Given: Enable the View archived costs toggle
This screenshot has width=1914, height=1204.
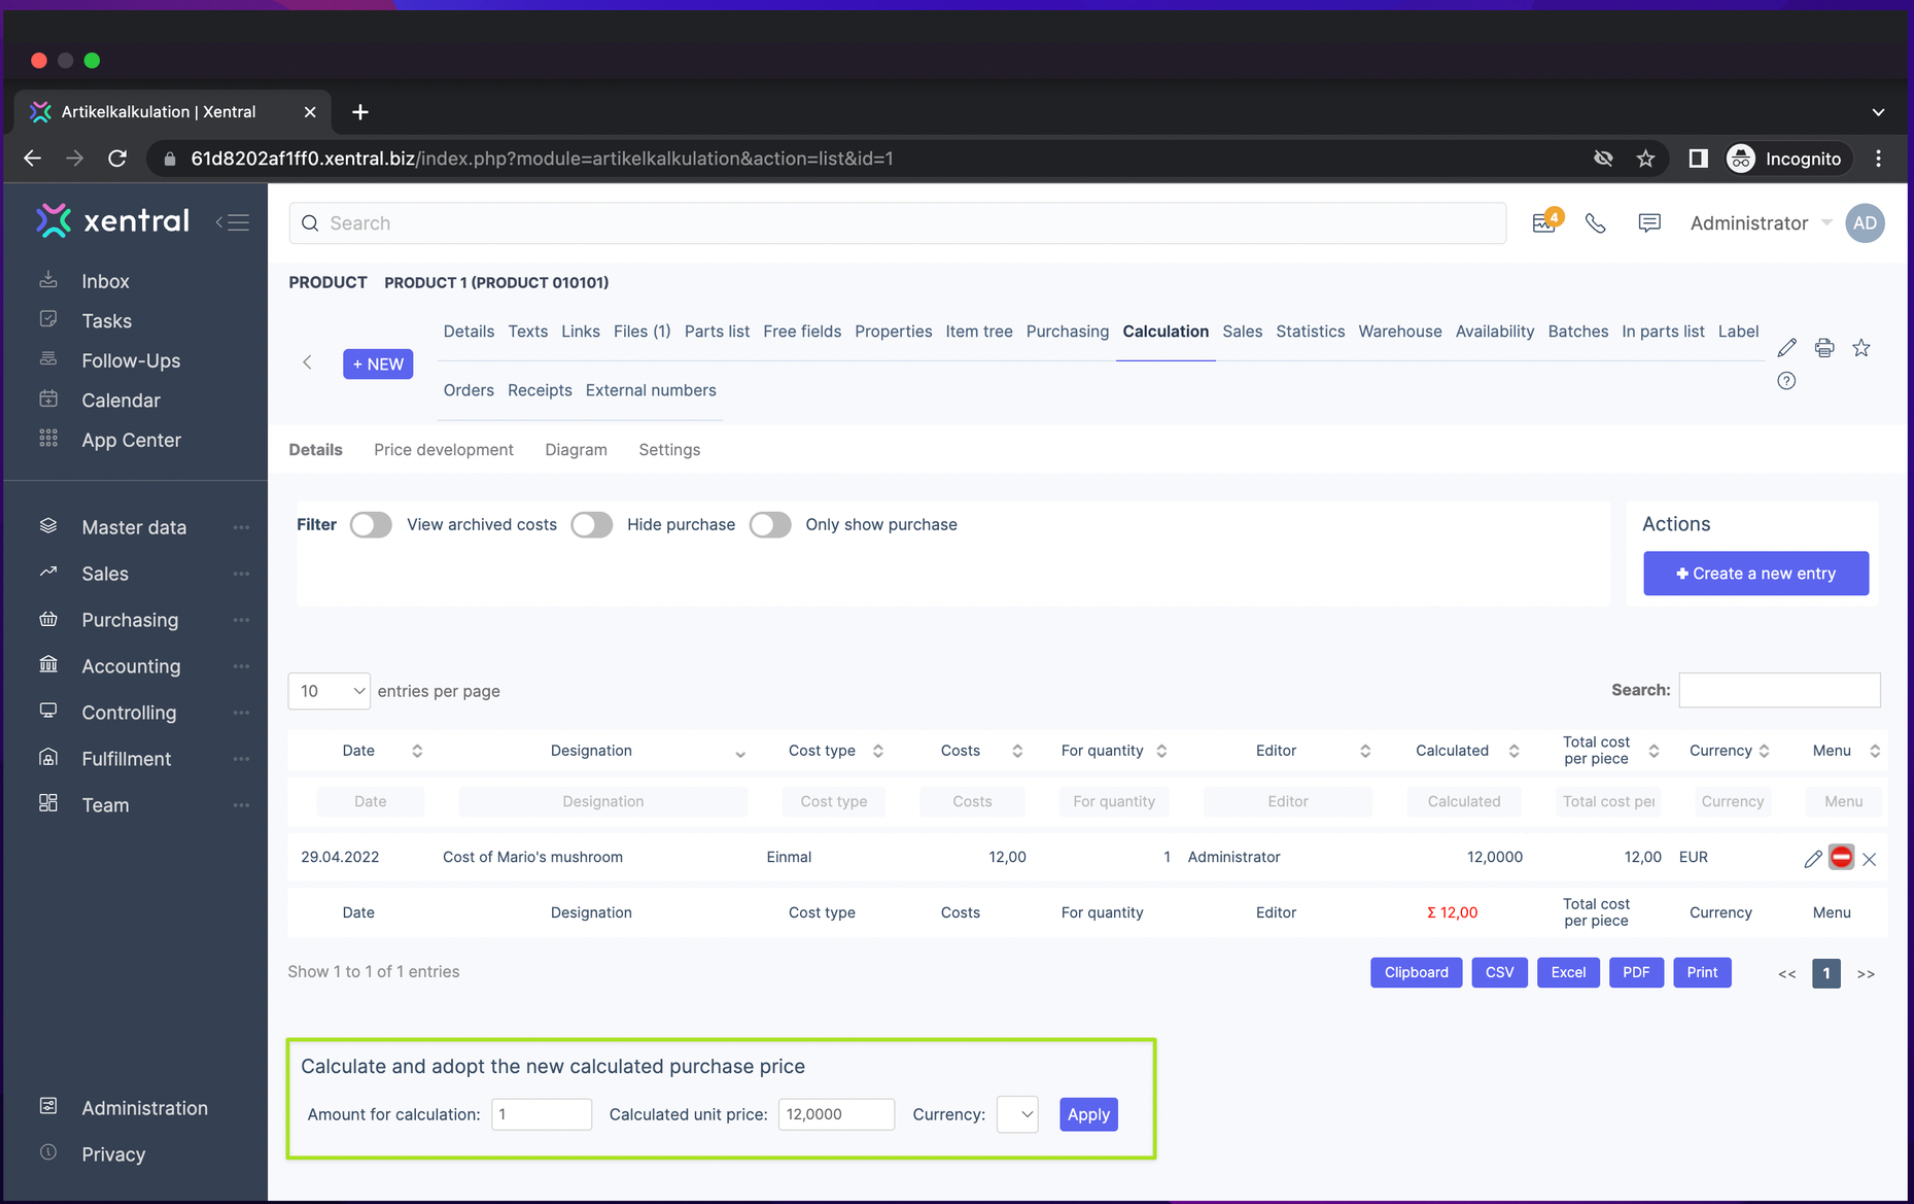Looking at the screenshot, I should [371, 524].
